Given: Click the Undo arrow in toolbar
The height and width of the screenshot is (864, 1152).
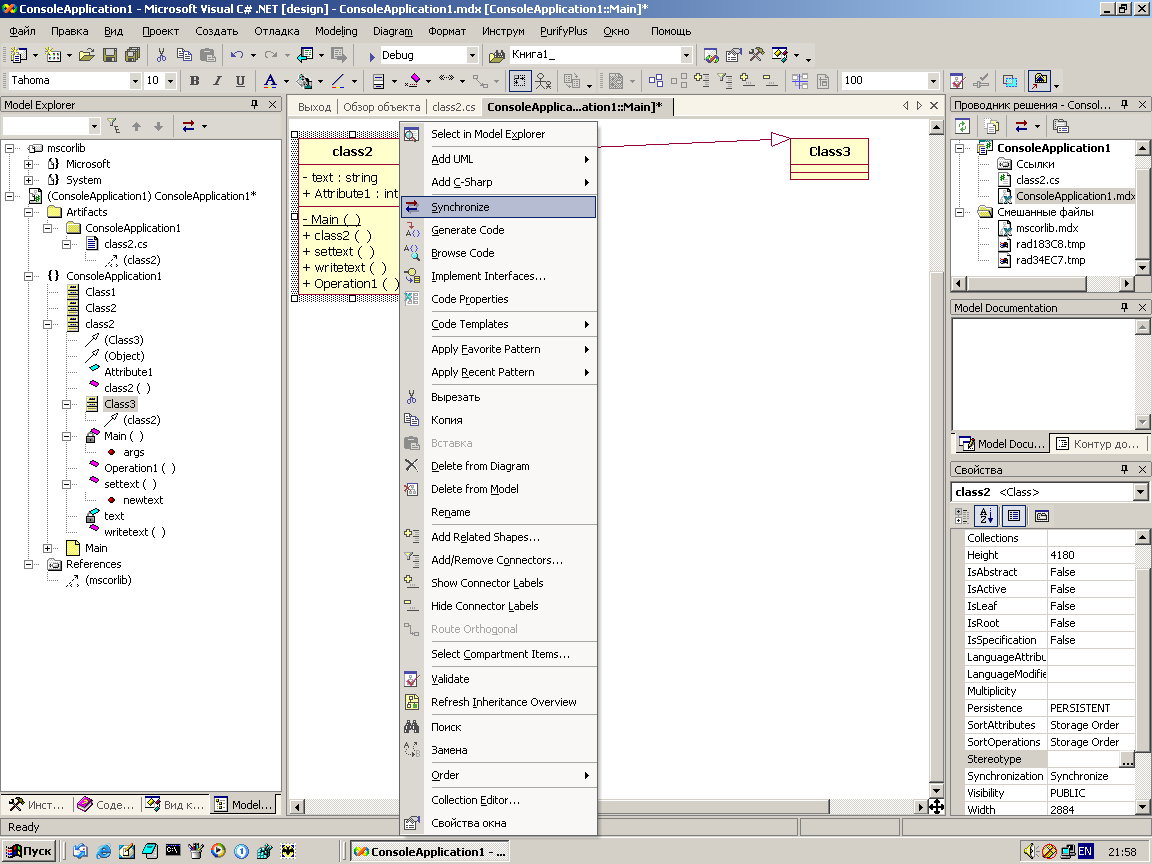Looking at the screenshot, I should pyautogui.click(x=236, y=55).
